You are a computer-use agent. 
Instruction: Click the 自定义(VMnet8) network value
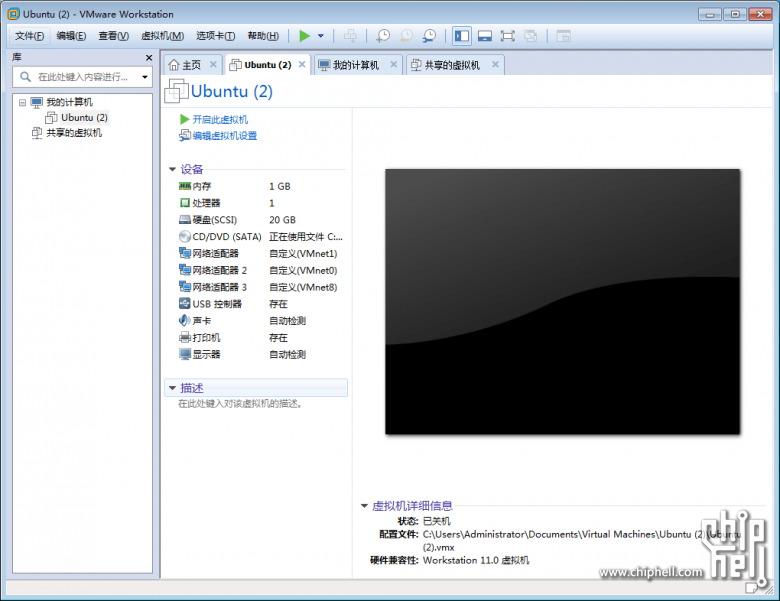[x=303, y=287]
